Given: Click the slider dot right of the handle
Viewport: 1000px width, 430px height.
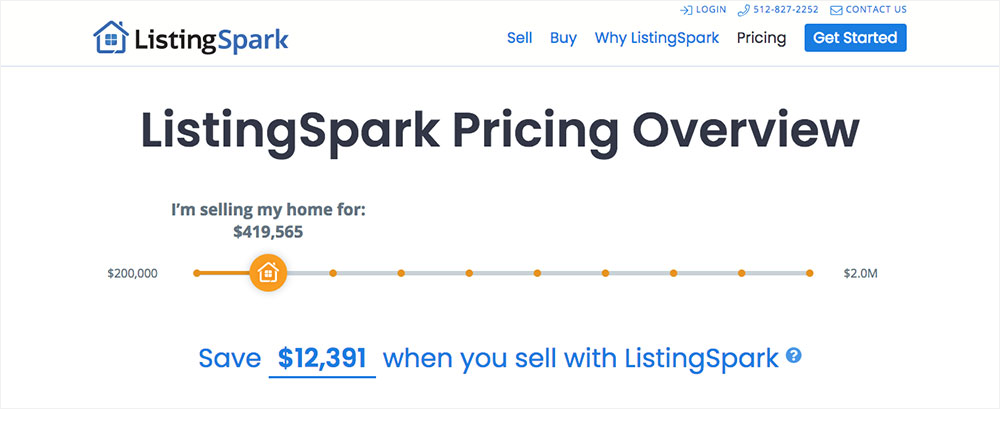Looking at the screenshot, I should (x=333, y=273).
